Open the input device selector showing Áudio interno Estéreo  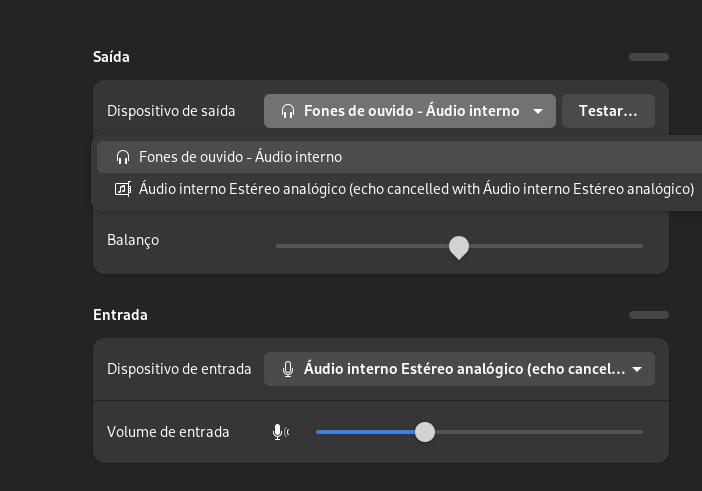point(459,369)
